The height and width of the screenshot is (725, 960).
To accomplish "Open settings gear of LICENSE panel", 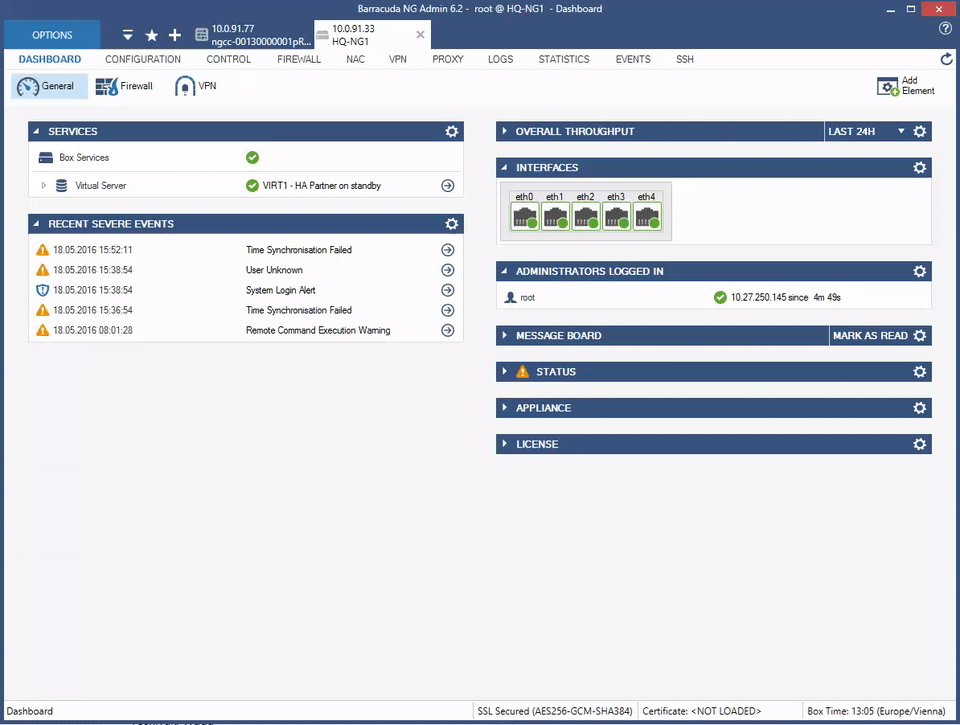I will click(x=919, y=443).
